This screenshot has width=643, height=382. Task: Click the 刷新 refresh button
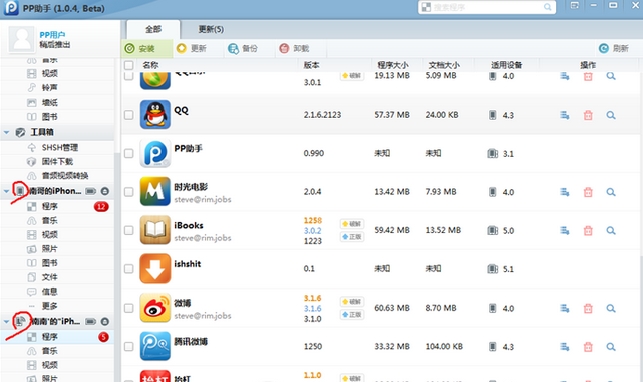coord(614,48)
